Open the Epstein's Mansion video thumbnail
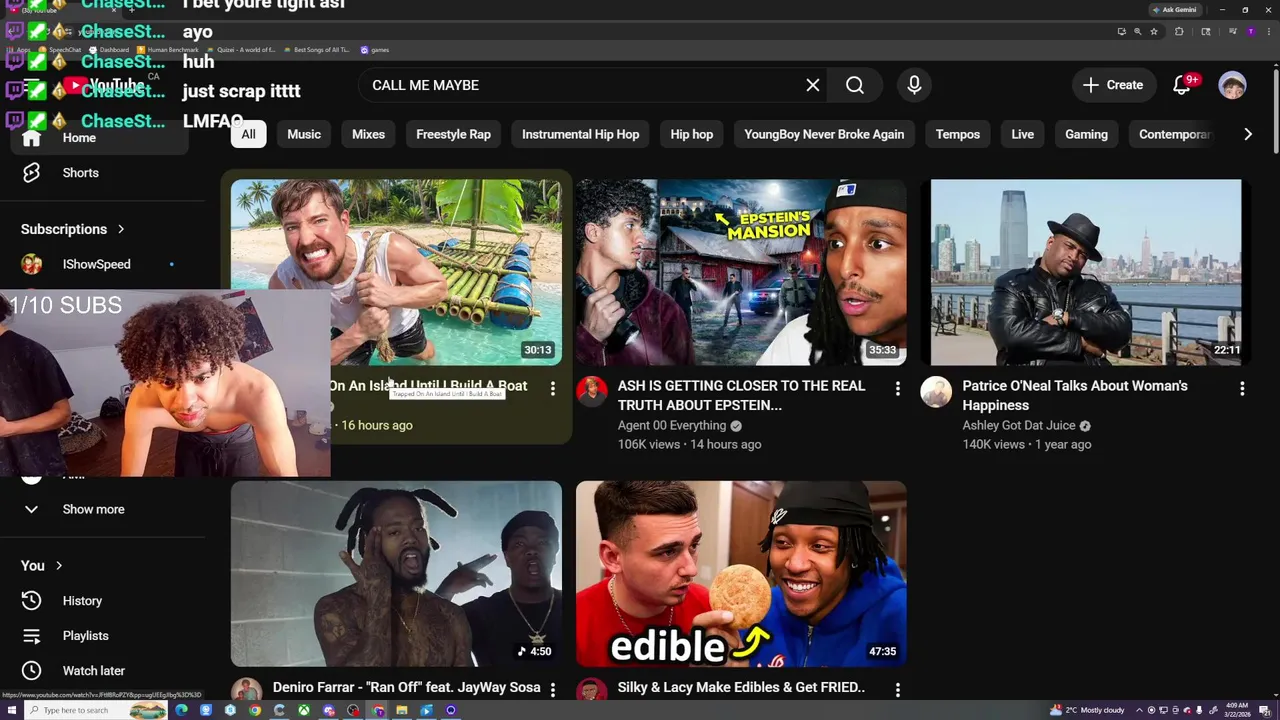Screen dimensions: 1280x720 point(741,273)
